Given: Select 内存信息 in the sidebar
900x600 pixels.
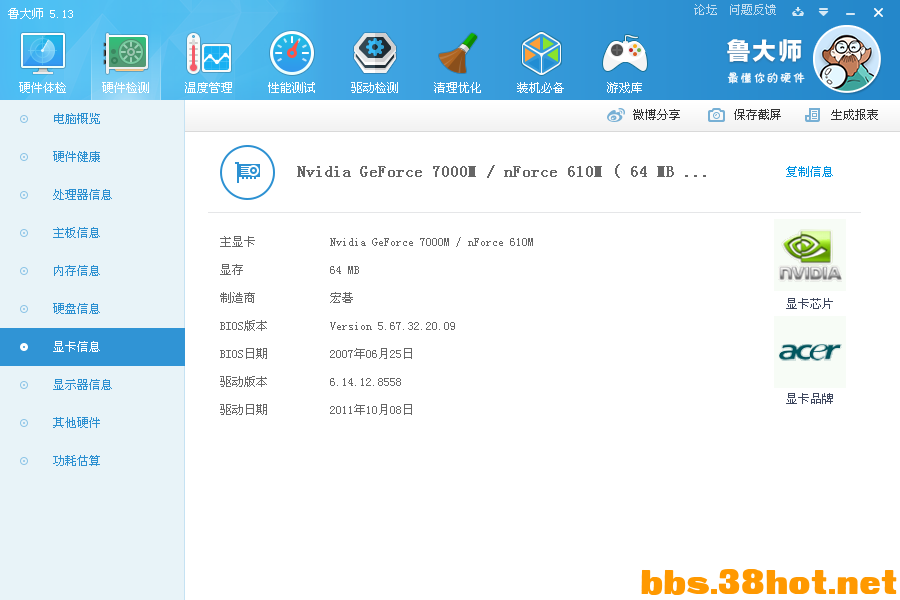Looking at the screenshot, I should pyautogui.click(x=92, y=270).
